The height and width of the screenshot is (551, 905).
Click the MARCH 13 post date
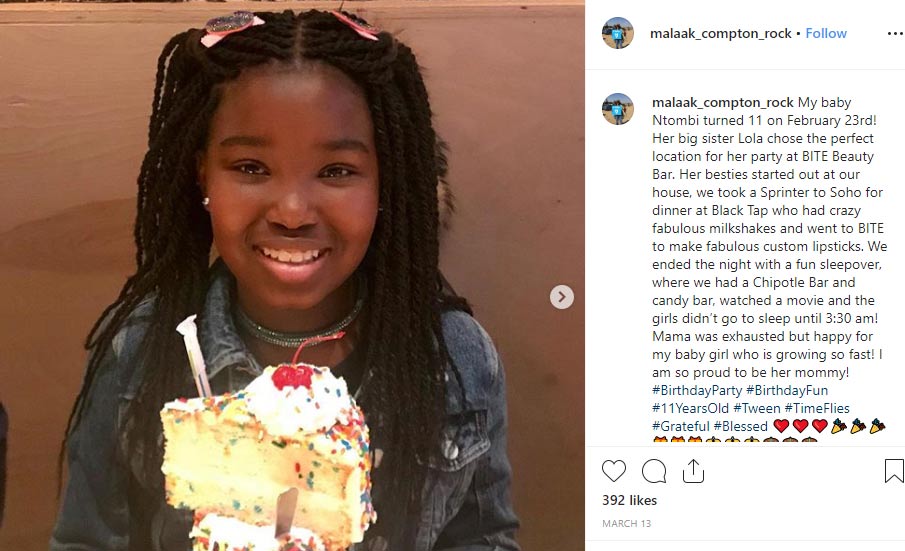click(626, 523)
